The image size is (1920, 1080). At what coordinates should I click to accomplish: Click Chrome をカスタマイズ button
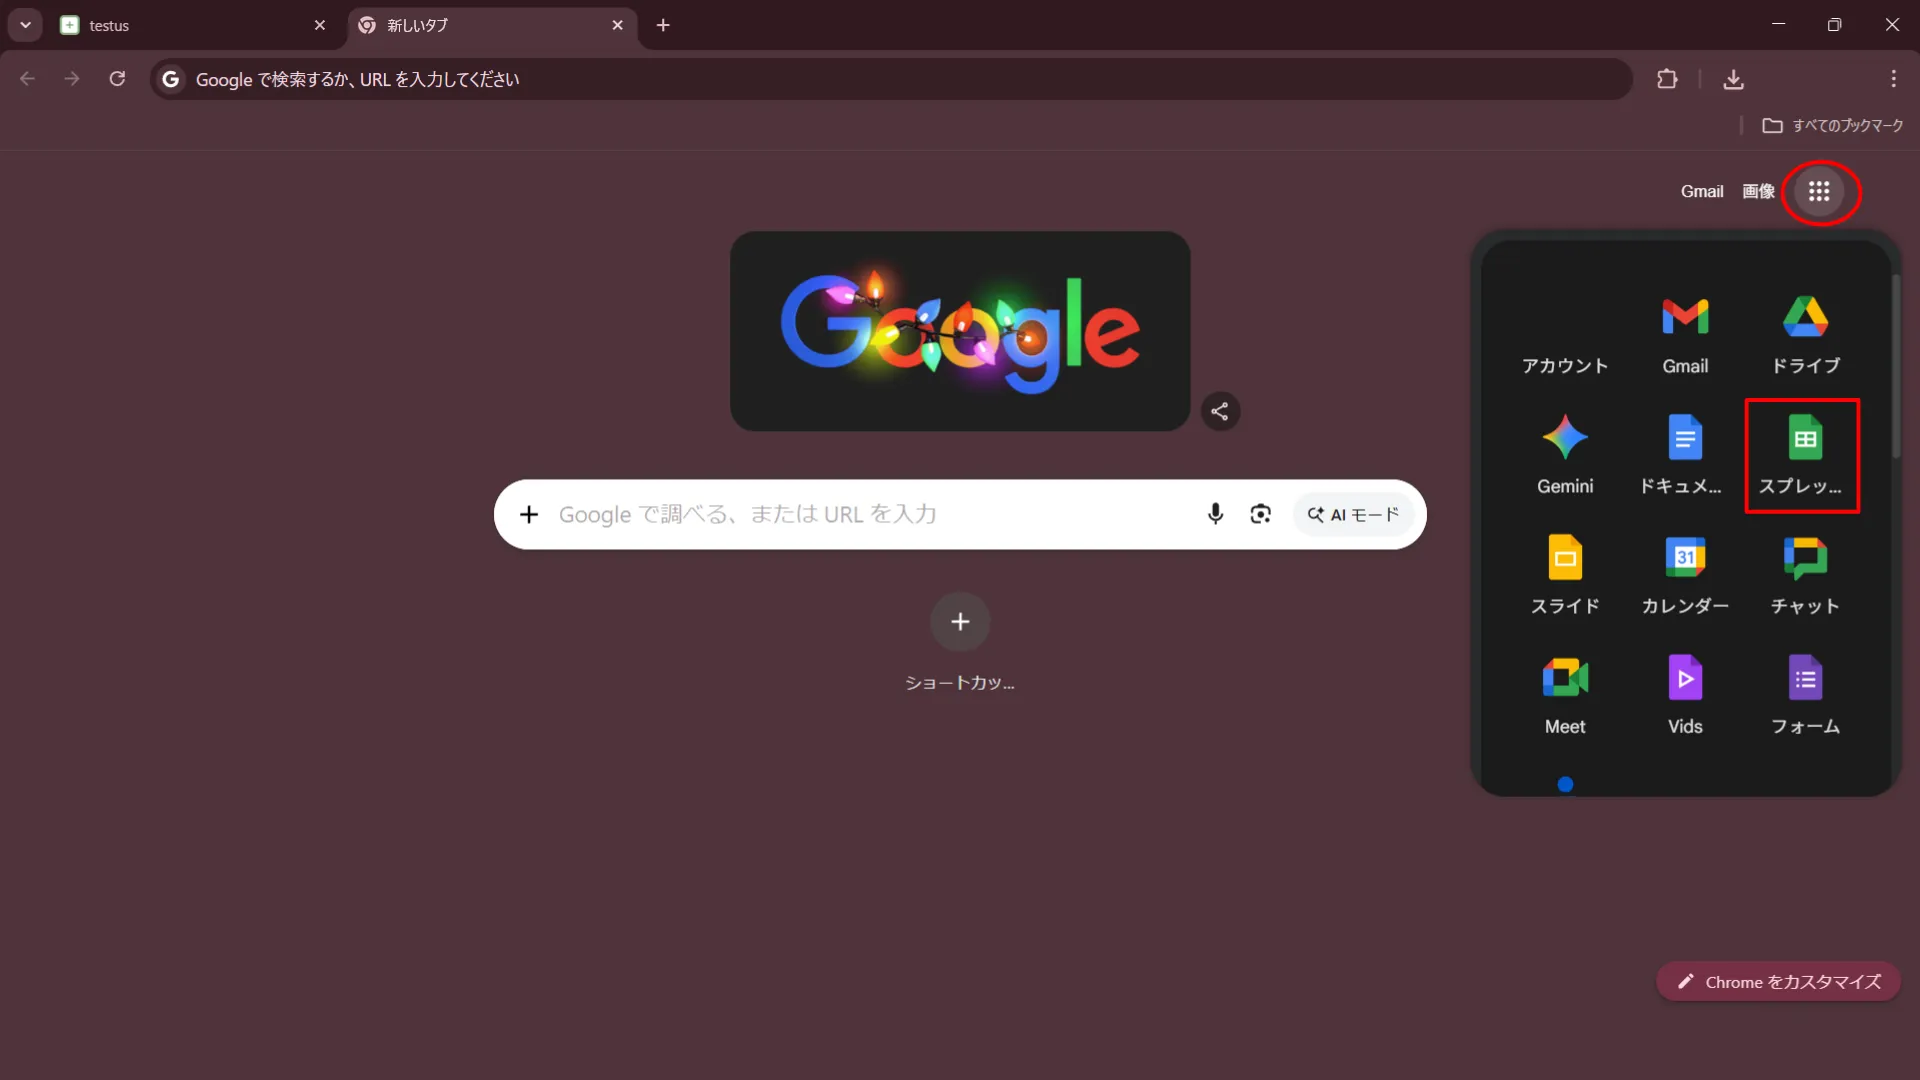pos(1778,982)
